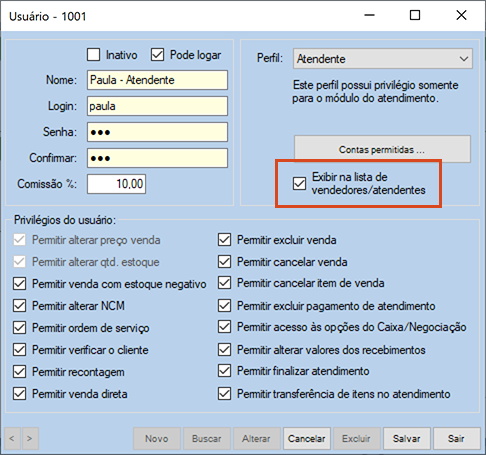Image resolution: width=486 pixels, height=455 pixels.
Task: Toggle the Pode logar checkbox
Action: click(x=157, y=55)
